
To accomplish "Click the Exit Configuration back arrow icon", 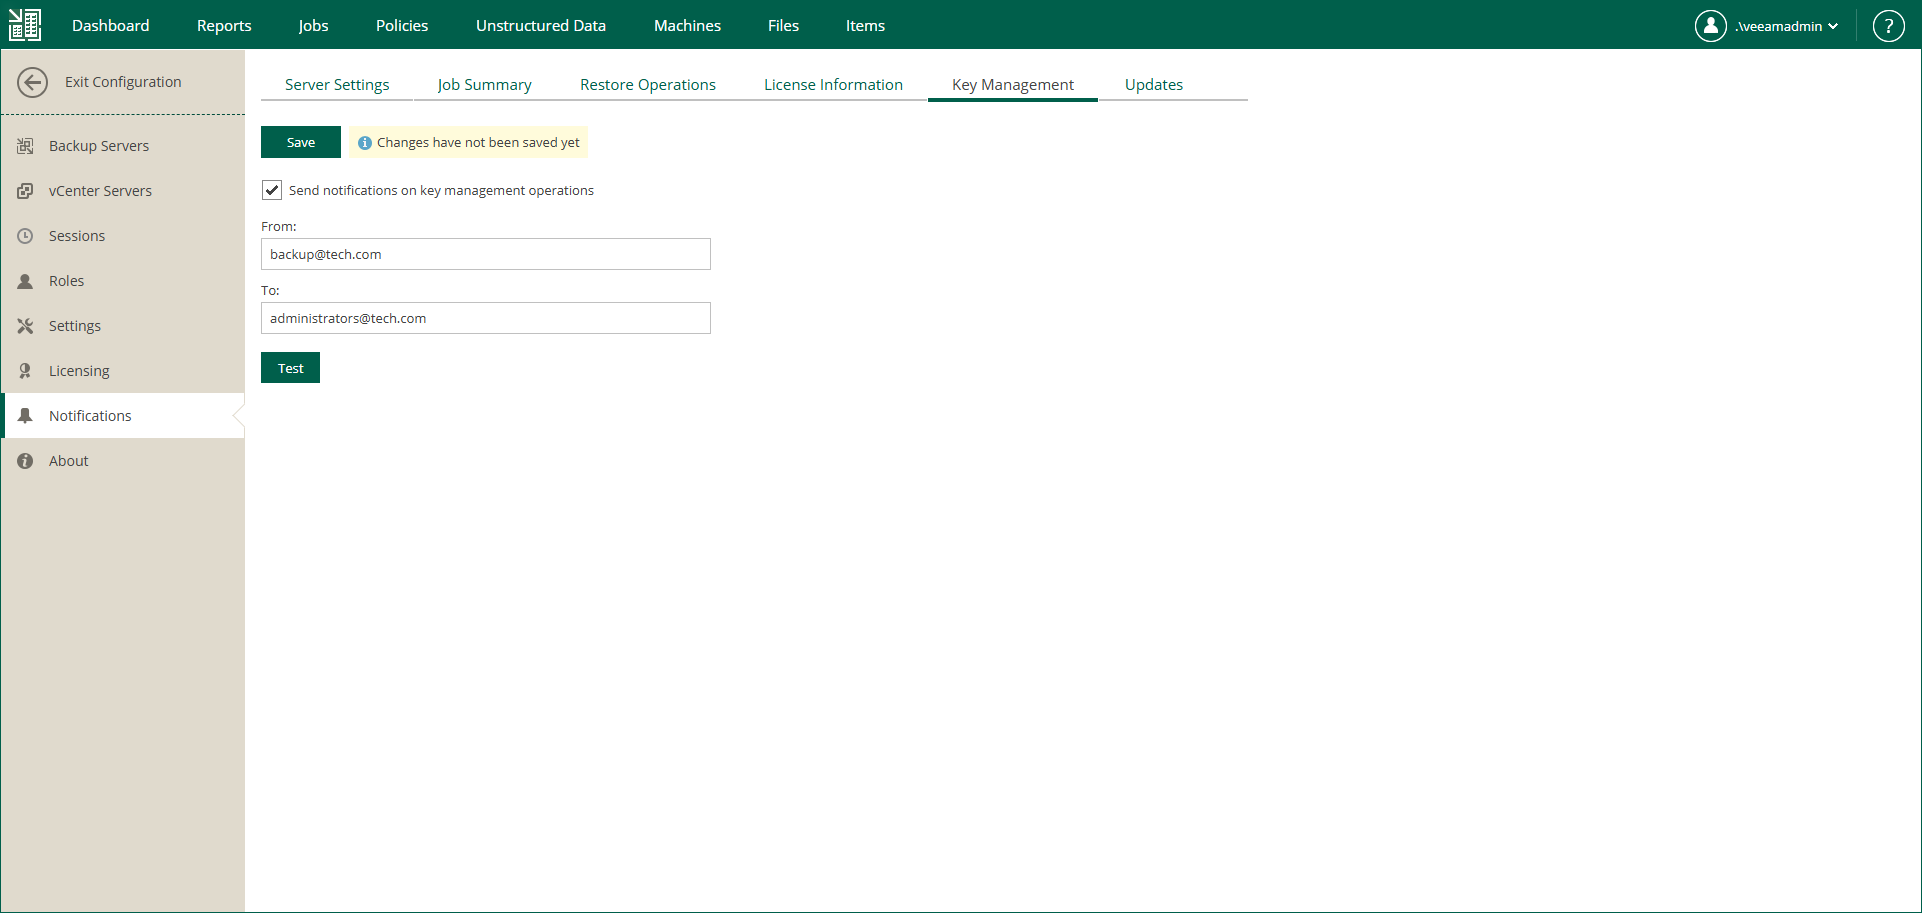I will [32, 82].
